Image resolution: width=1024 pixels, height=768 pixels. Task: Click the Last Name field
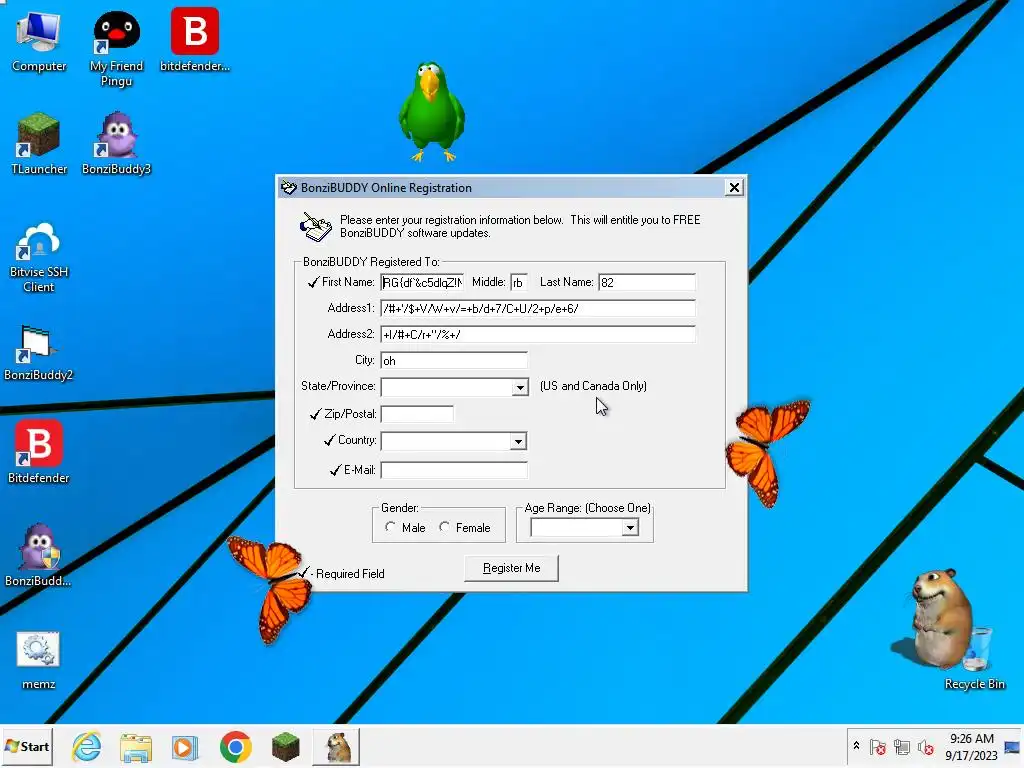(647, 282)
